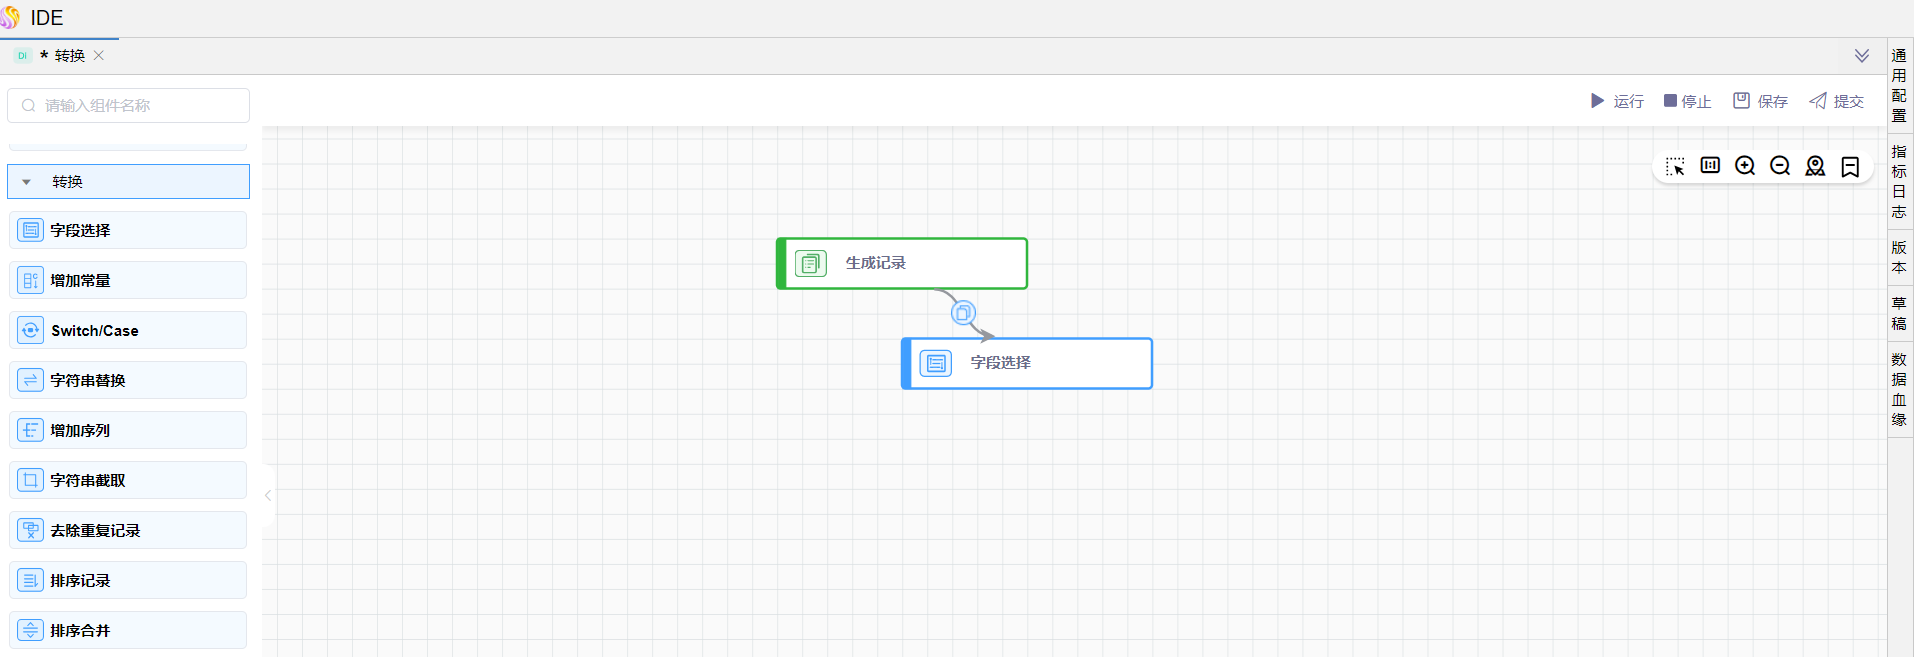Zoom out on the canvas
The height and width of the screenshot is (657, 1914).
(1780, 166)
